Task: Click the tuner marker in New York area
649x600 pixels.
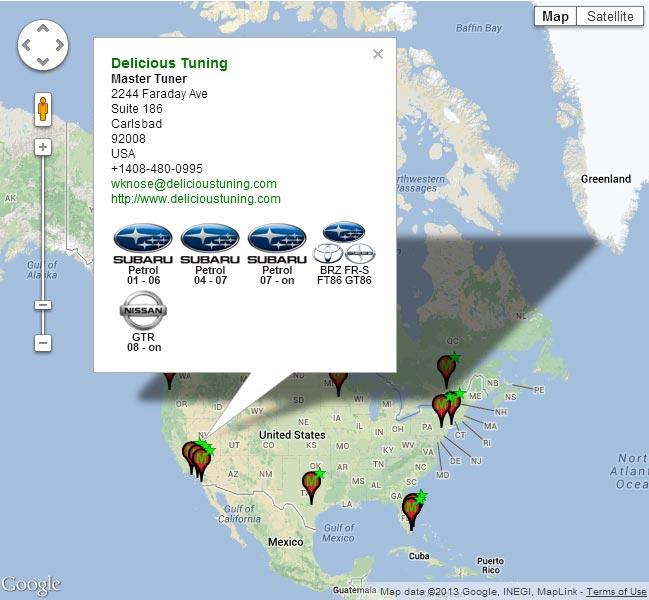Action: tap(442, 410)
